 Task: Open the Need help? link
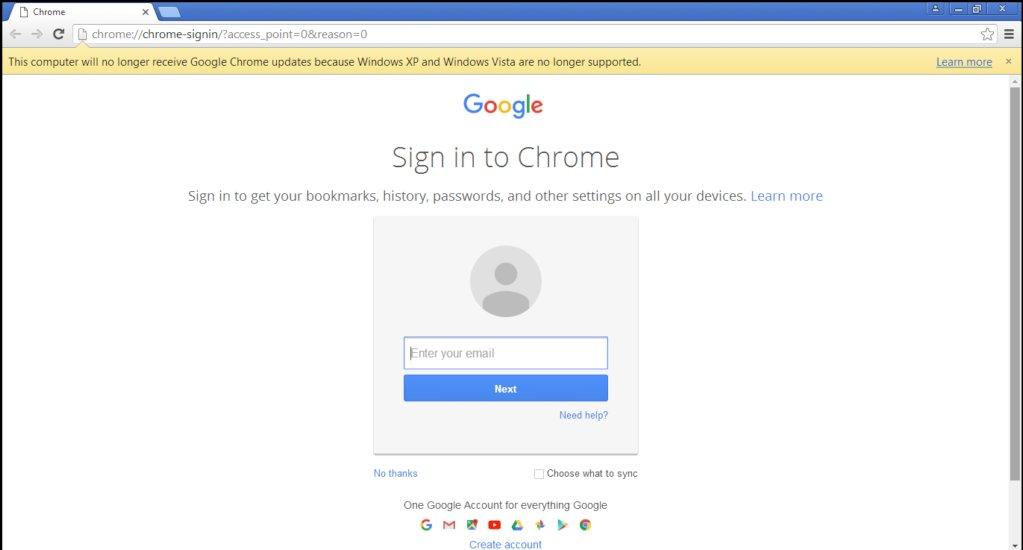pos(583,415)
